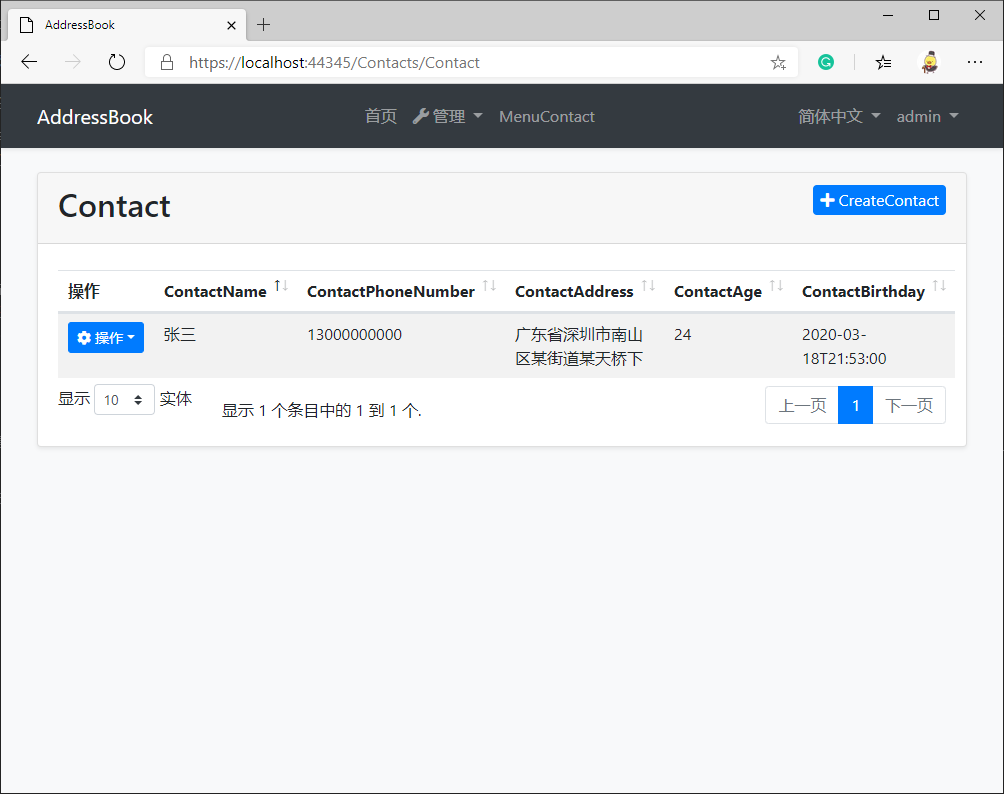Click the age value 24
The width and height of the screenshot is (1004, 794).
[x=683, y=335]
